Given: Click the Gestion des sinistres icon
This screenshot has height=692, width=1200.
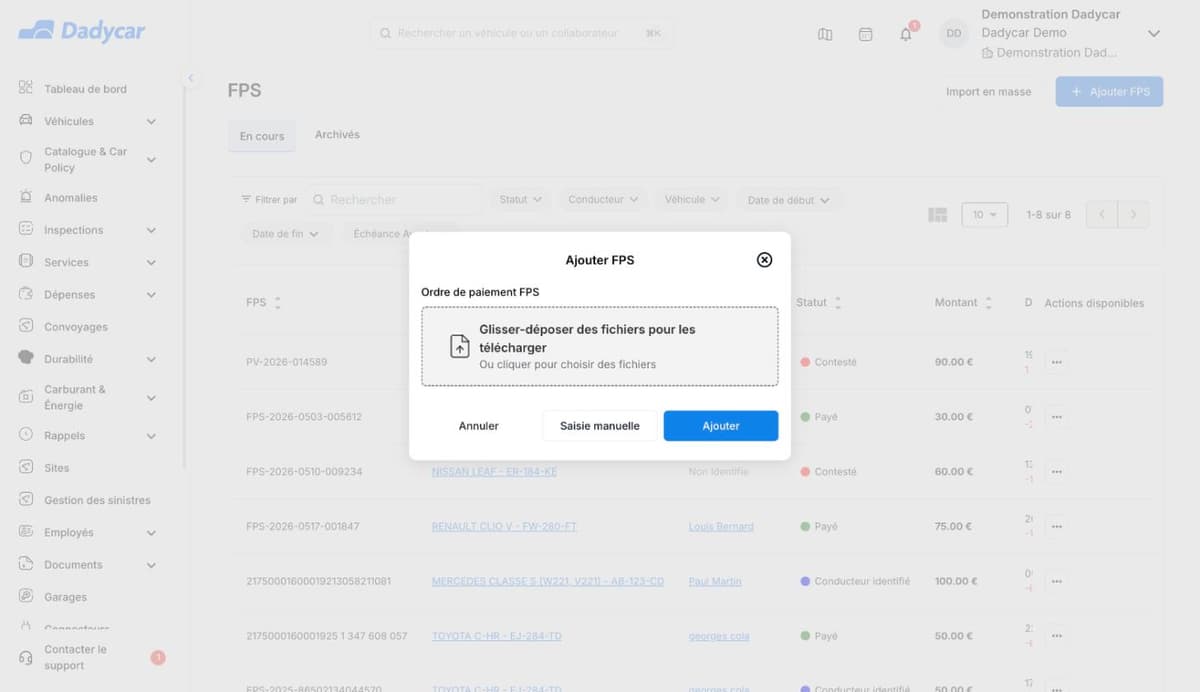Looking at the screenshot, I should pos(26,499).
